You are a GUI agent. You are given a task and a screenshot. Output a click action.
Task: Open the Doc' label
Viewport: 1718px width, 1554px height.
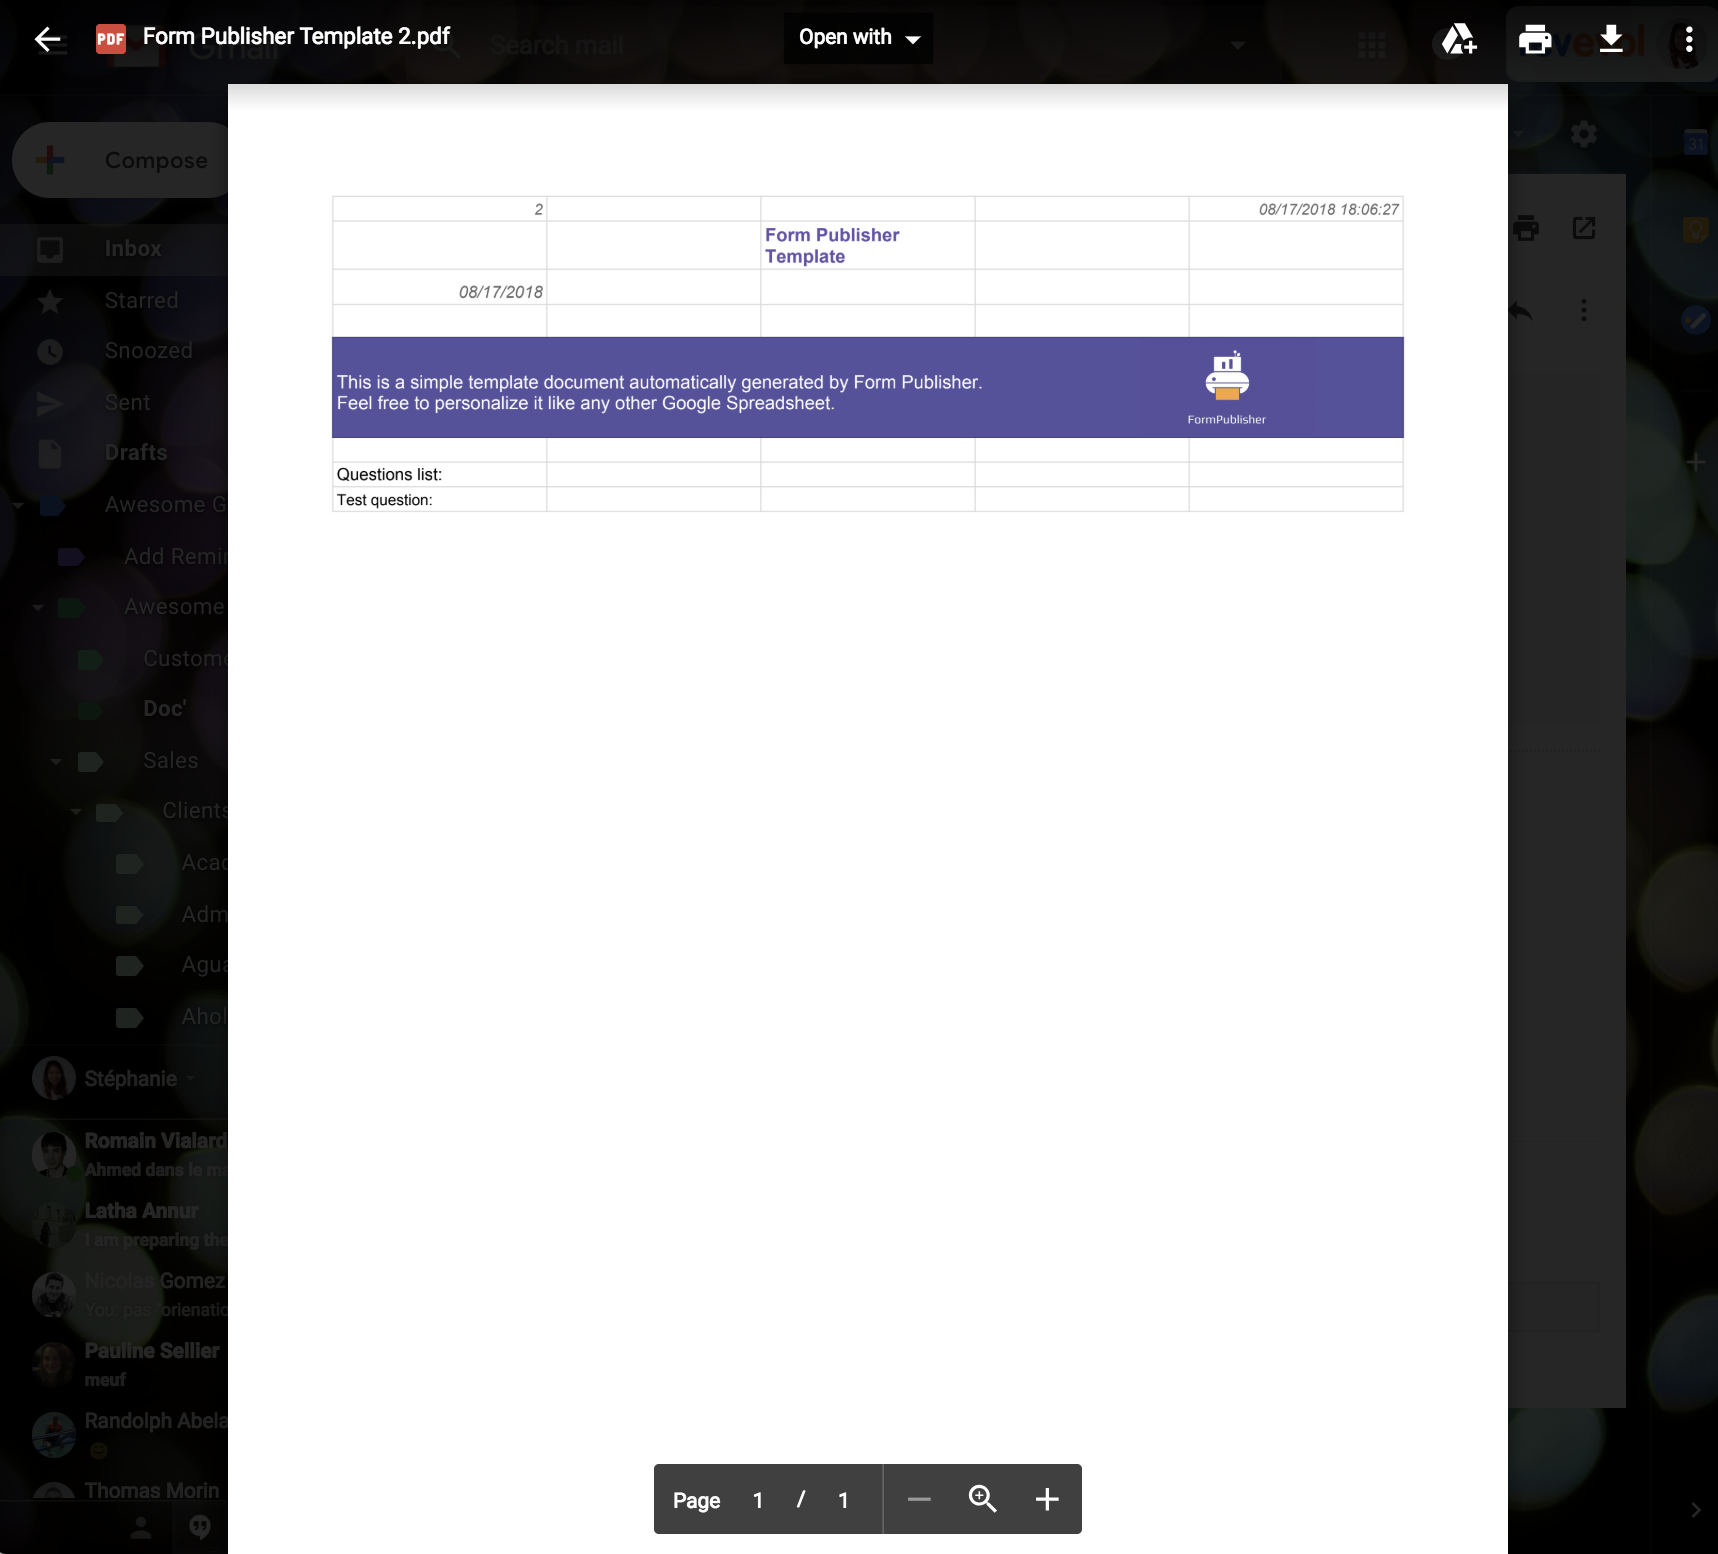coord(164,709)
